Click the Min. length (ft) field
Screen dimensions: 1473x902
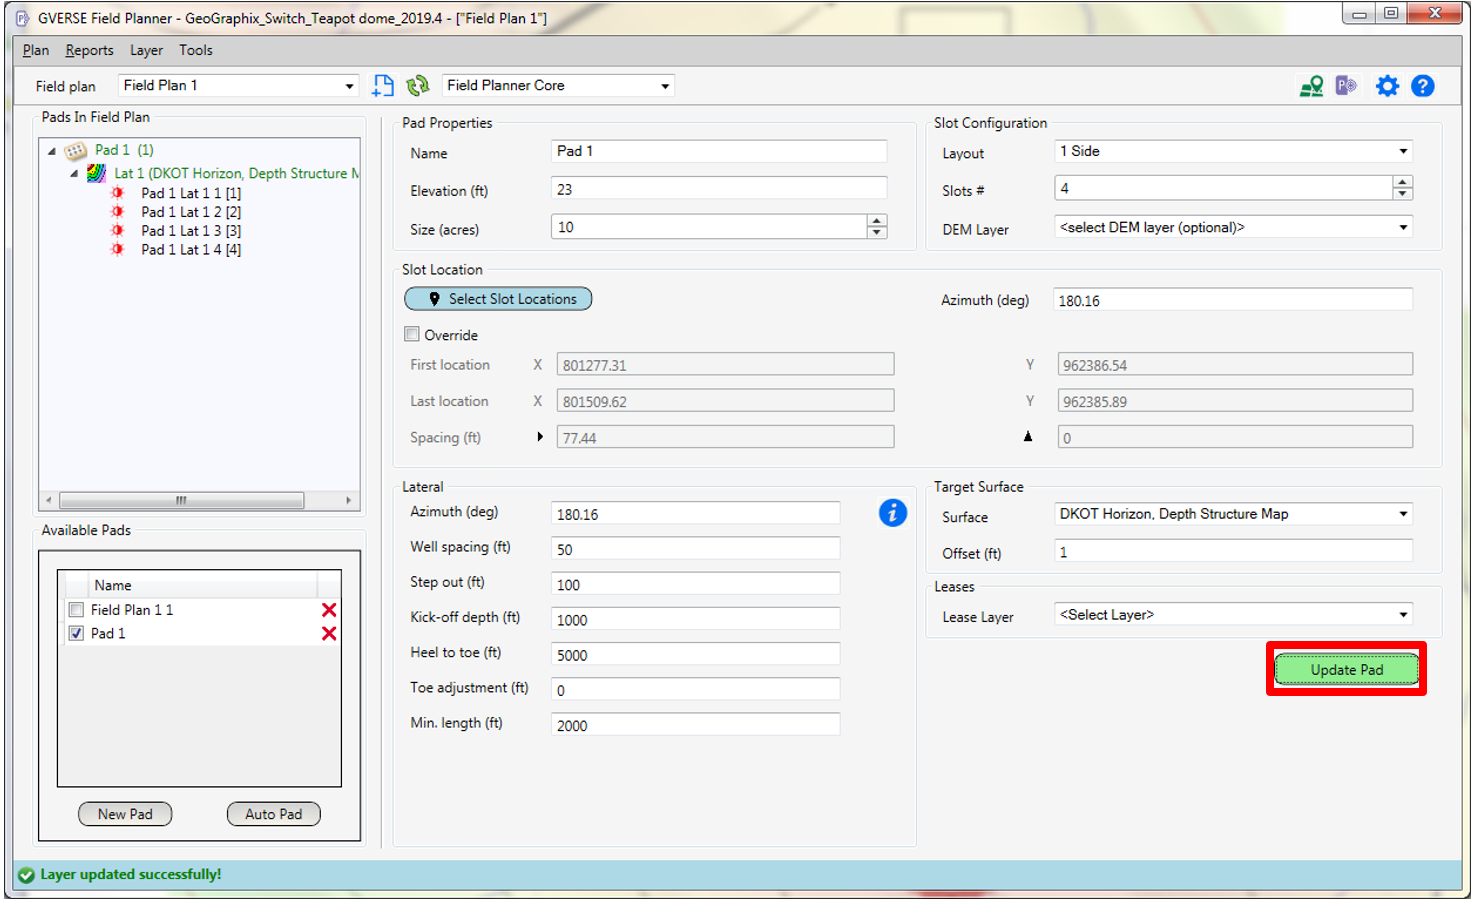(x=695, y=724)
